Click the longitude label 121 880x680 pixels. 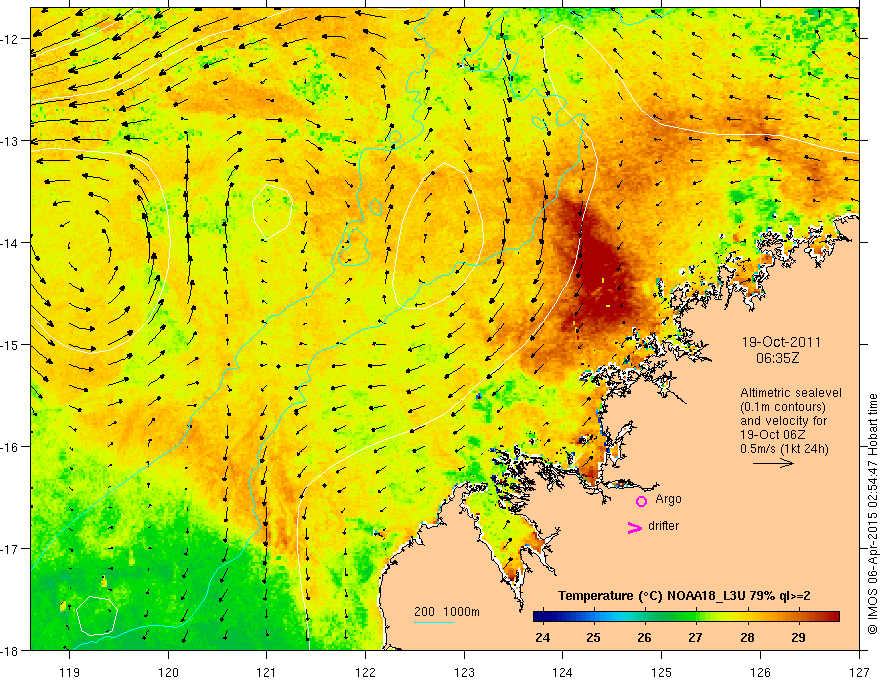pos(267,672)
